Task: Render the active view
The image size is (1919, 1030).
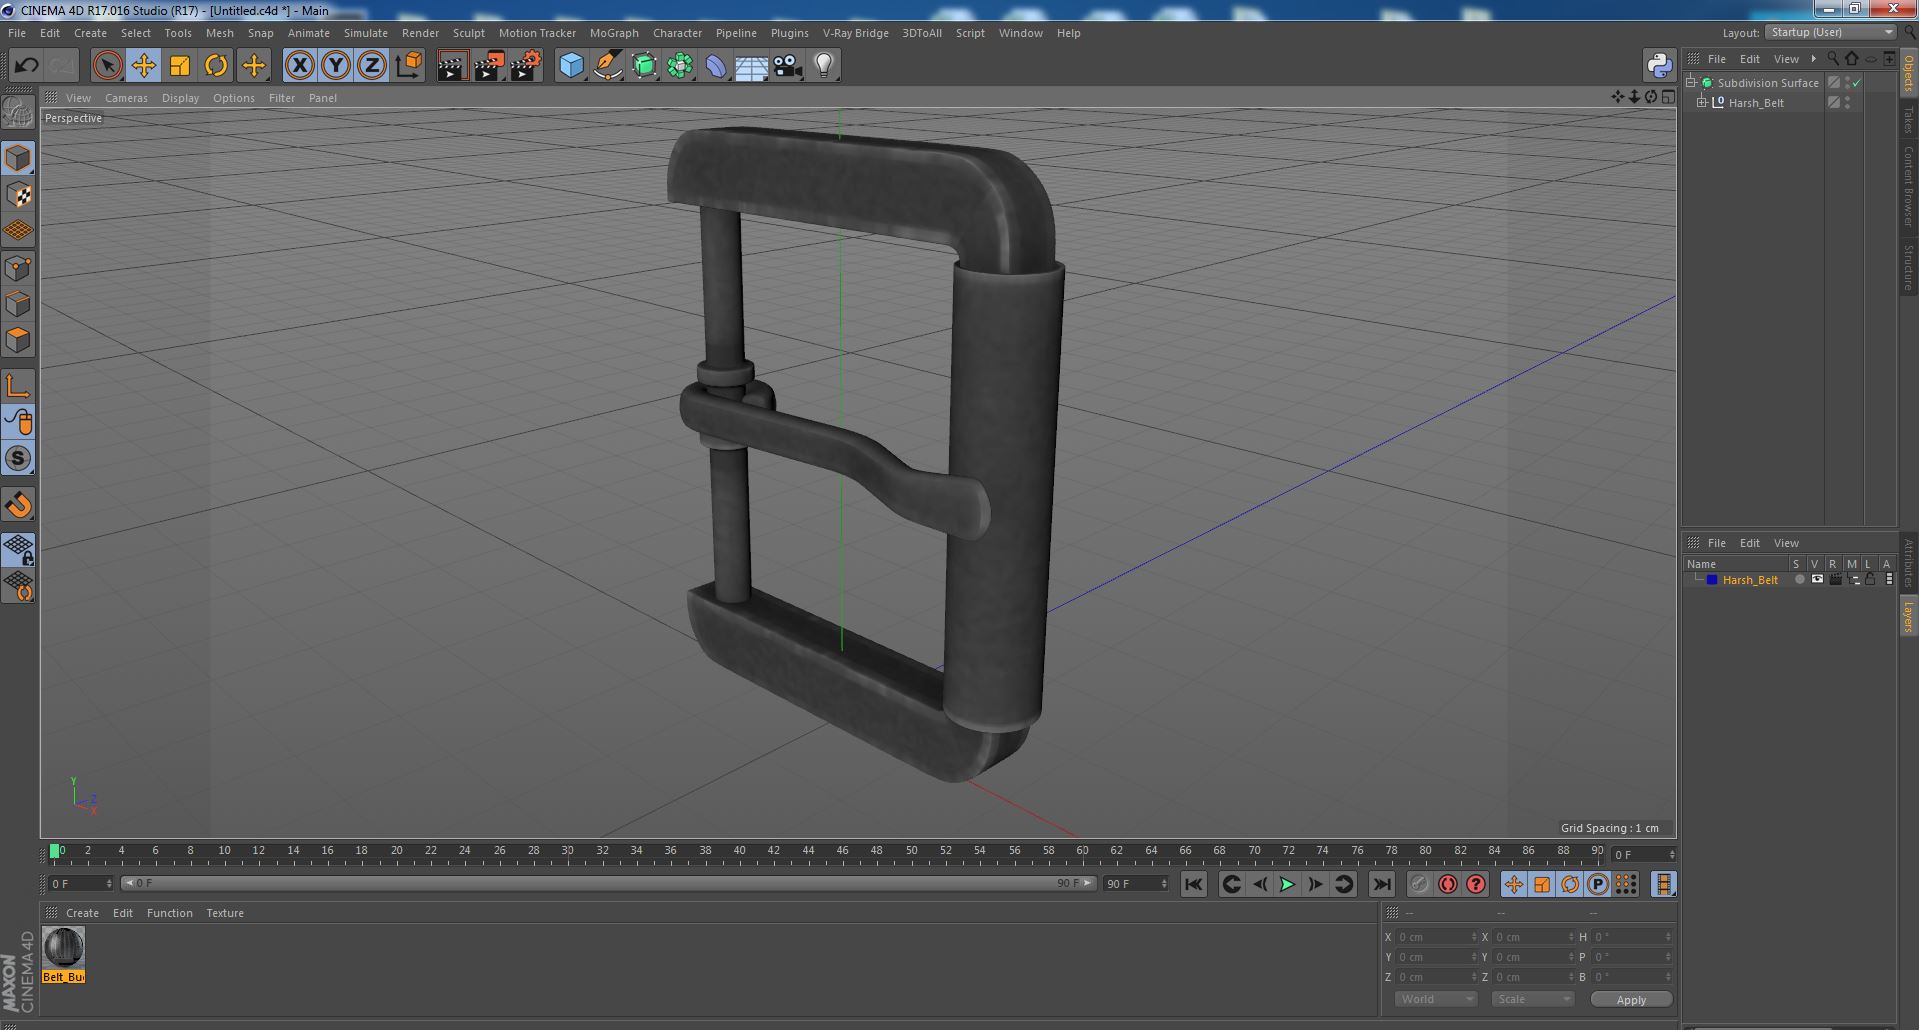Action: click(452, 66)
